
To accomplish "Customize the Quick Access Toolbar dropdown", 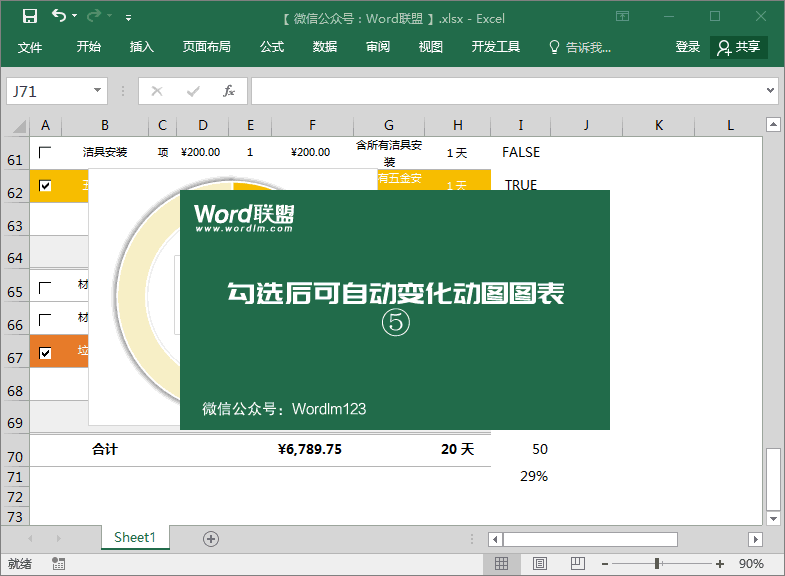I will point(129,18).
